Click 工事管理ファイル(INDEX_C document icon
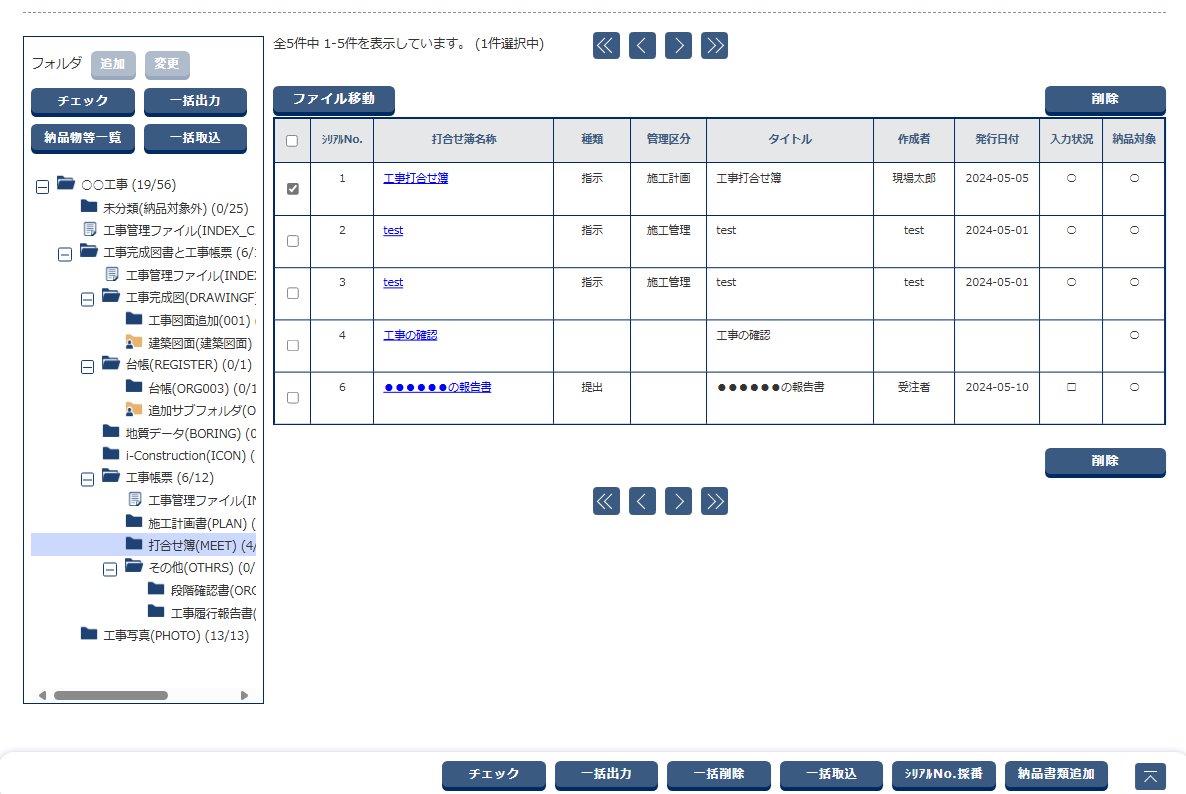The width and height of the screenshot is (1186, 794). coord(89,229)
